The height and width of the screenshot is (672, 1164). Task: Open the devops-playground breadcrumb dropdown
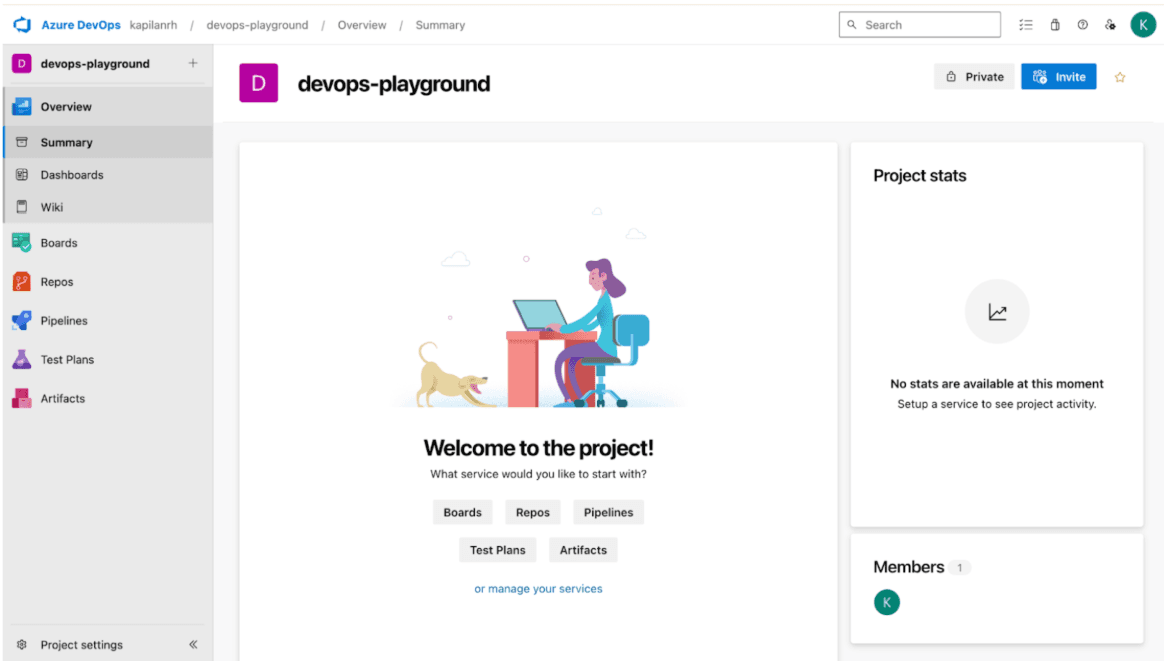pos(257,25)
